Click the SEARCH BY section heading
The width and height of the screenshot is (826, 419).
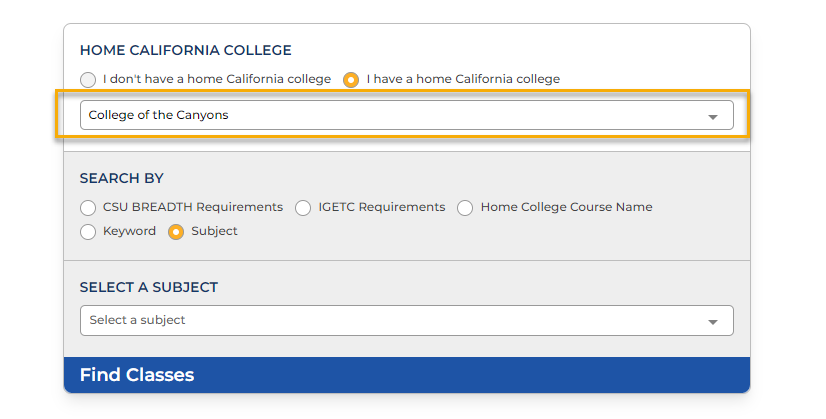122,179
